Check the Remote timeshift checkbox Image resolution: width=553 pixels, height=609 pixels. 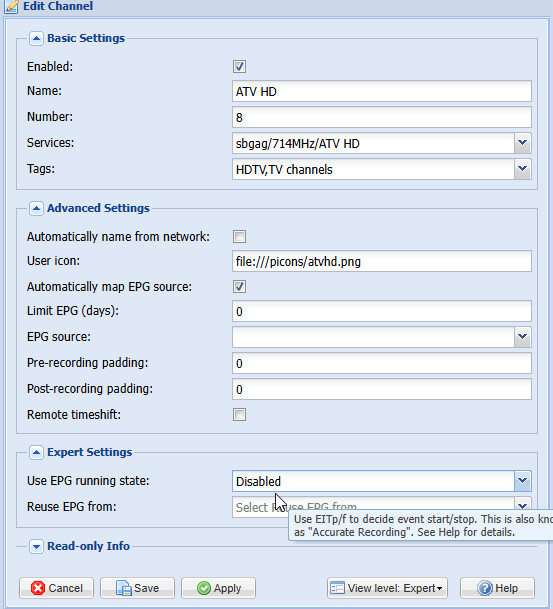coord(239,414)
